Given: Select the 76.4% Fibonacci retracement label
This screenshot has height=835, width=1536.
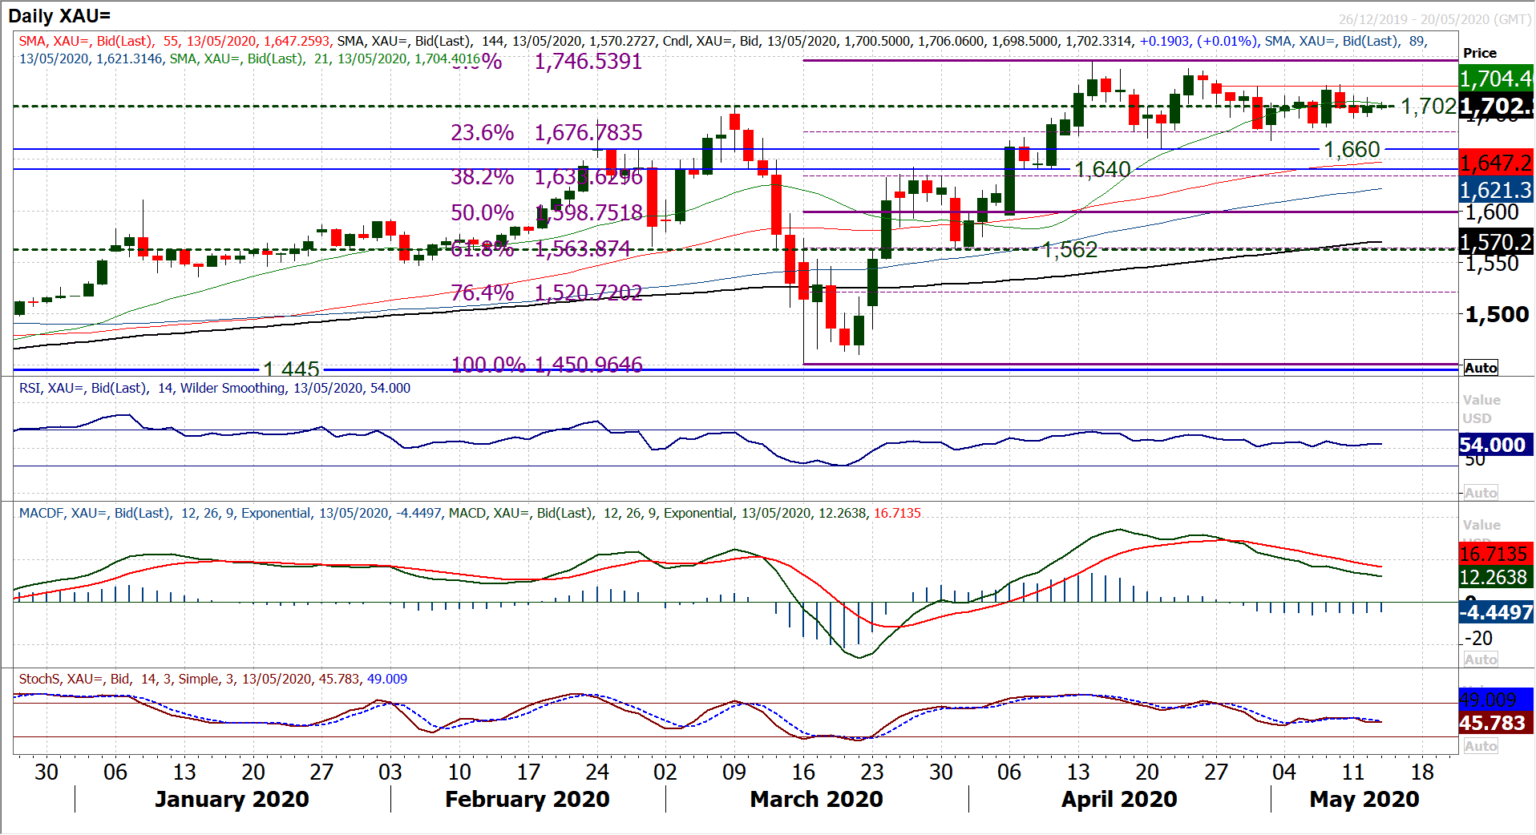Looking at the screenshot, I should [x=482, y=293].
